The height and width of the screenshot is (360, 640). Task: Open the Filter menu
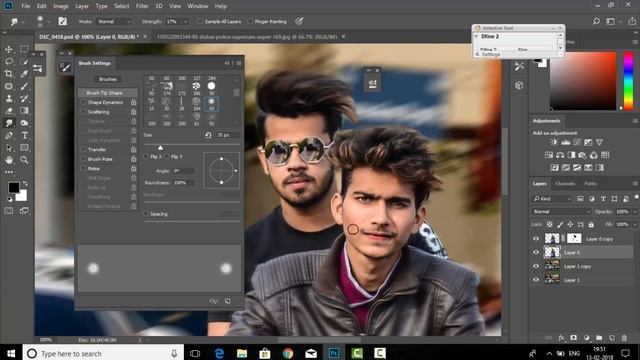pyautogui.click(x=142, y=6)
